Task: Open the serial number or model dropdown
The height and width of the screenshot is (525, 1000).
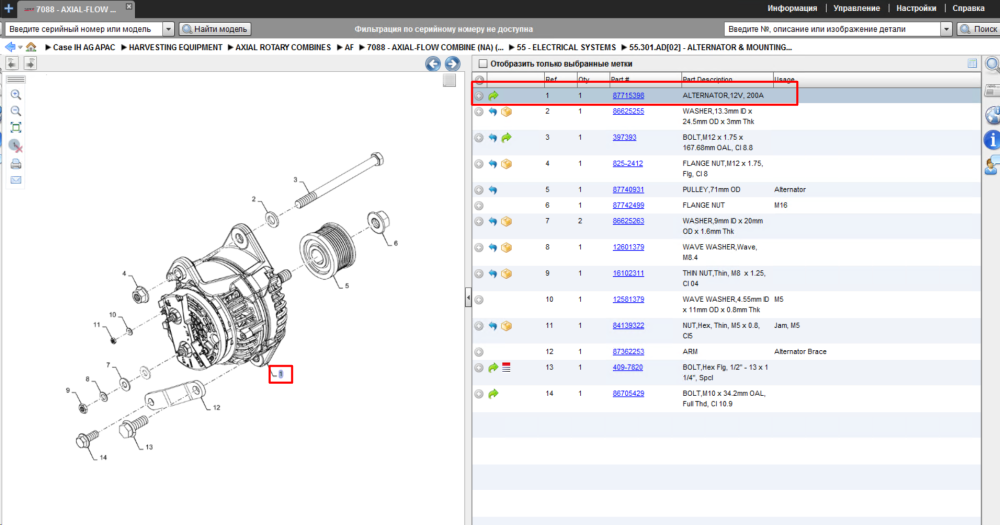Action: pyautogui.click(x=168, y=29)
